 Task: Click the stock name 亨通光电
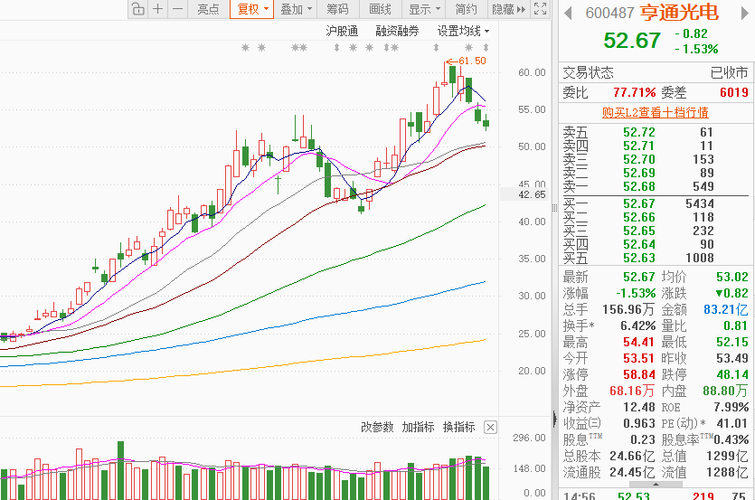click(679, 13)
